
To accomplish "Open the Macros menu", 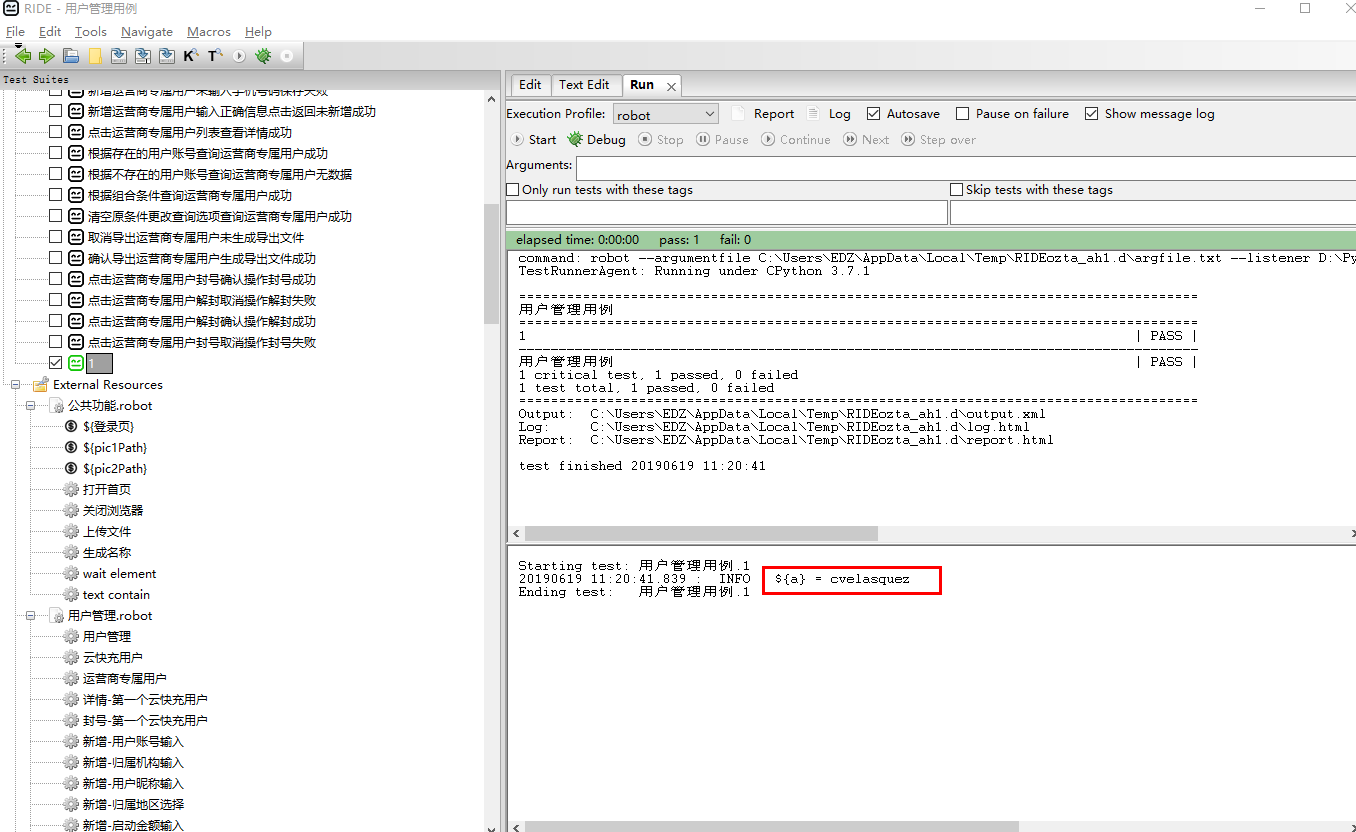I will click(x=209, y=32).
